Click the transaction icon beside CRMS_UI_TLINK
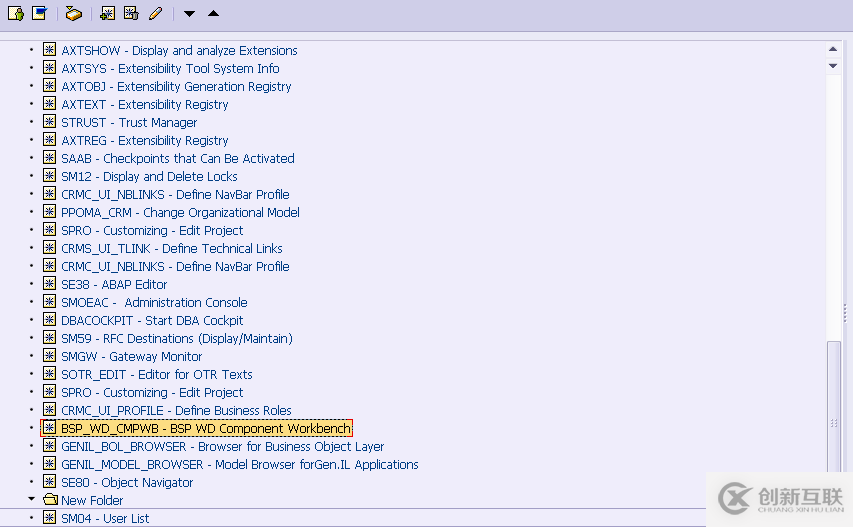The width and height of the screenshot is (853, 527). point(50,247)
